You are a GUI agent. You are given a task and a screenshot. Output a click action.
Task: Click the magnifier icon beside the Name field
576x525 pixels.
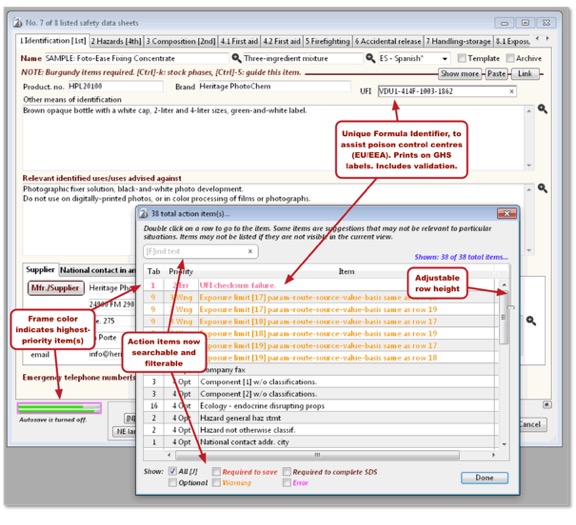click(236, 58)
